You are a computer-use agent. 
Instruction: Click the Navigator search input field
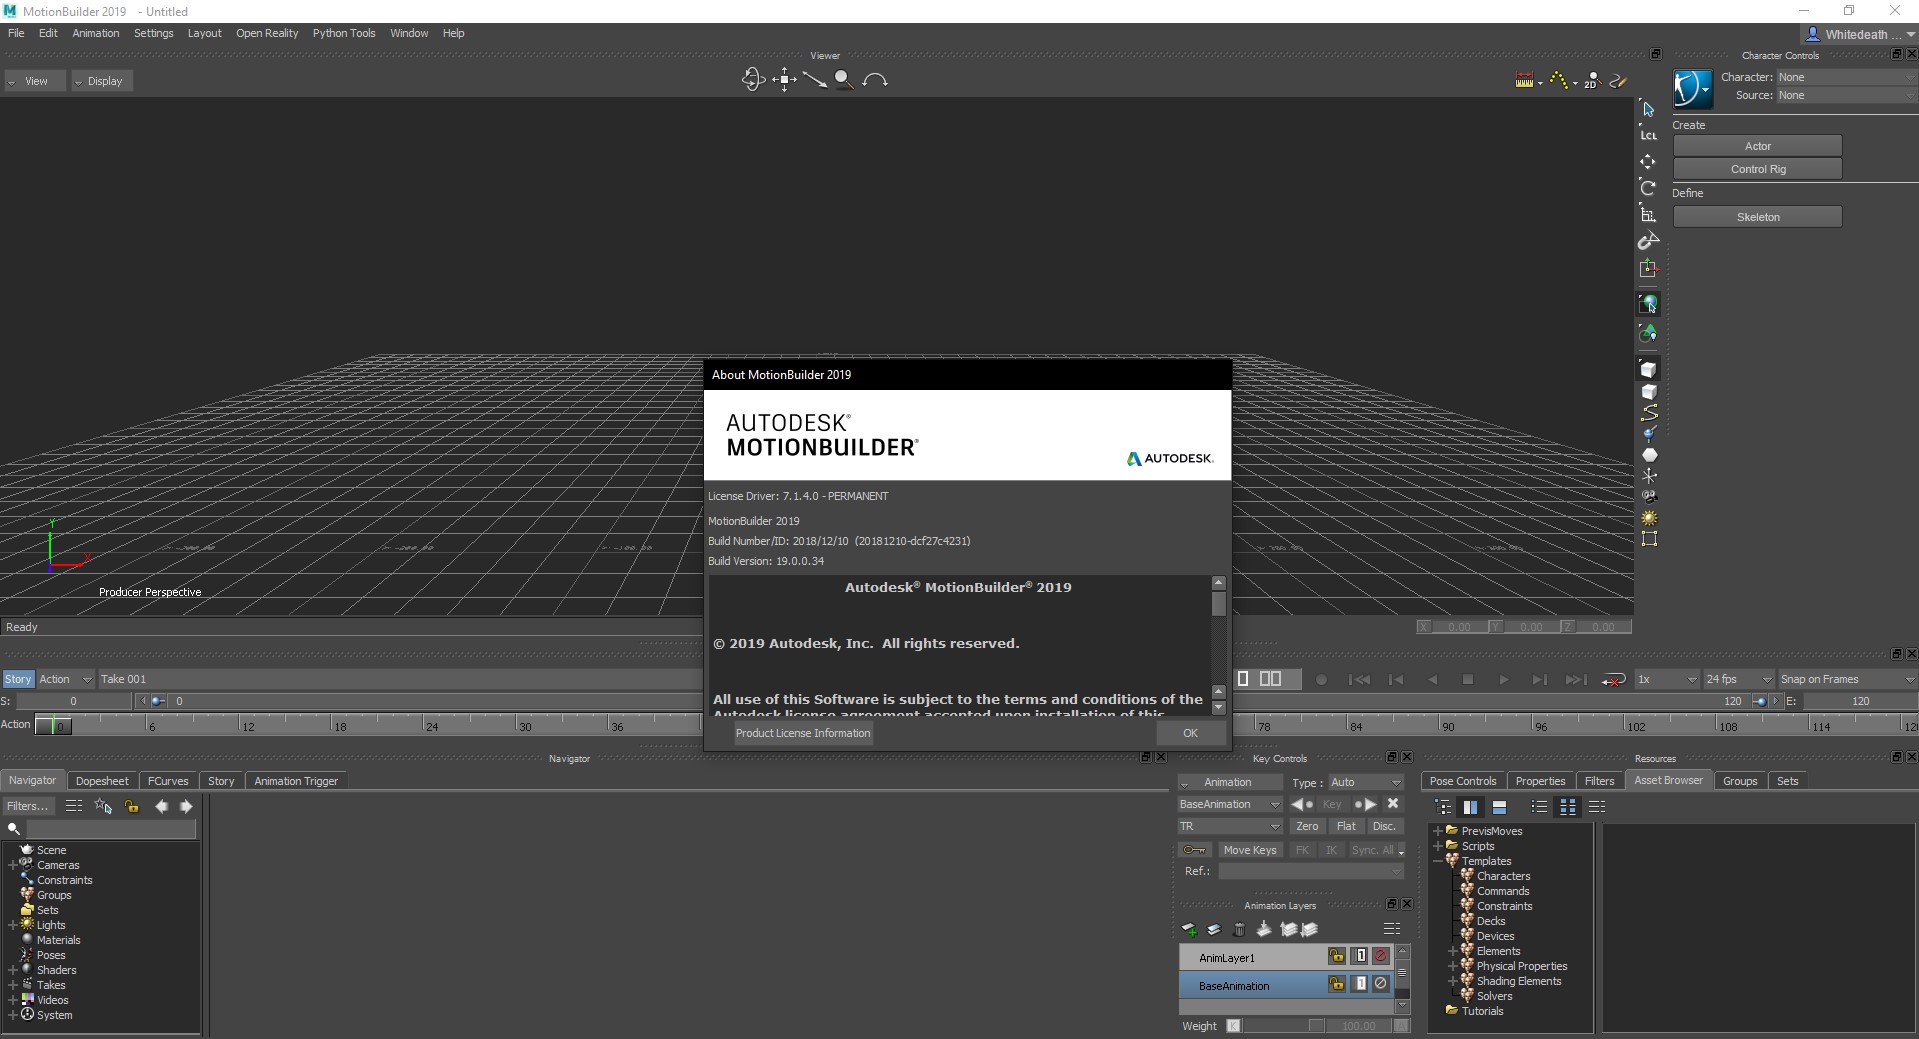click(x=111, y=829)
